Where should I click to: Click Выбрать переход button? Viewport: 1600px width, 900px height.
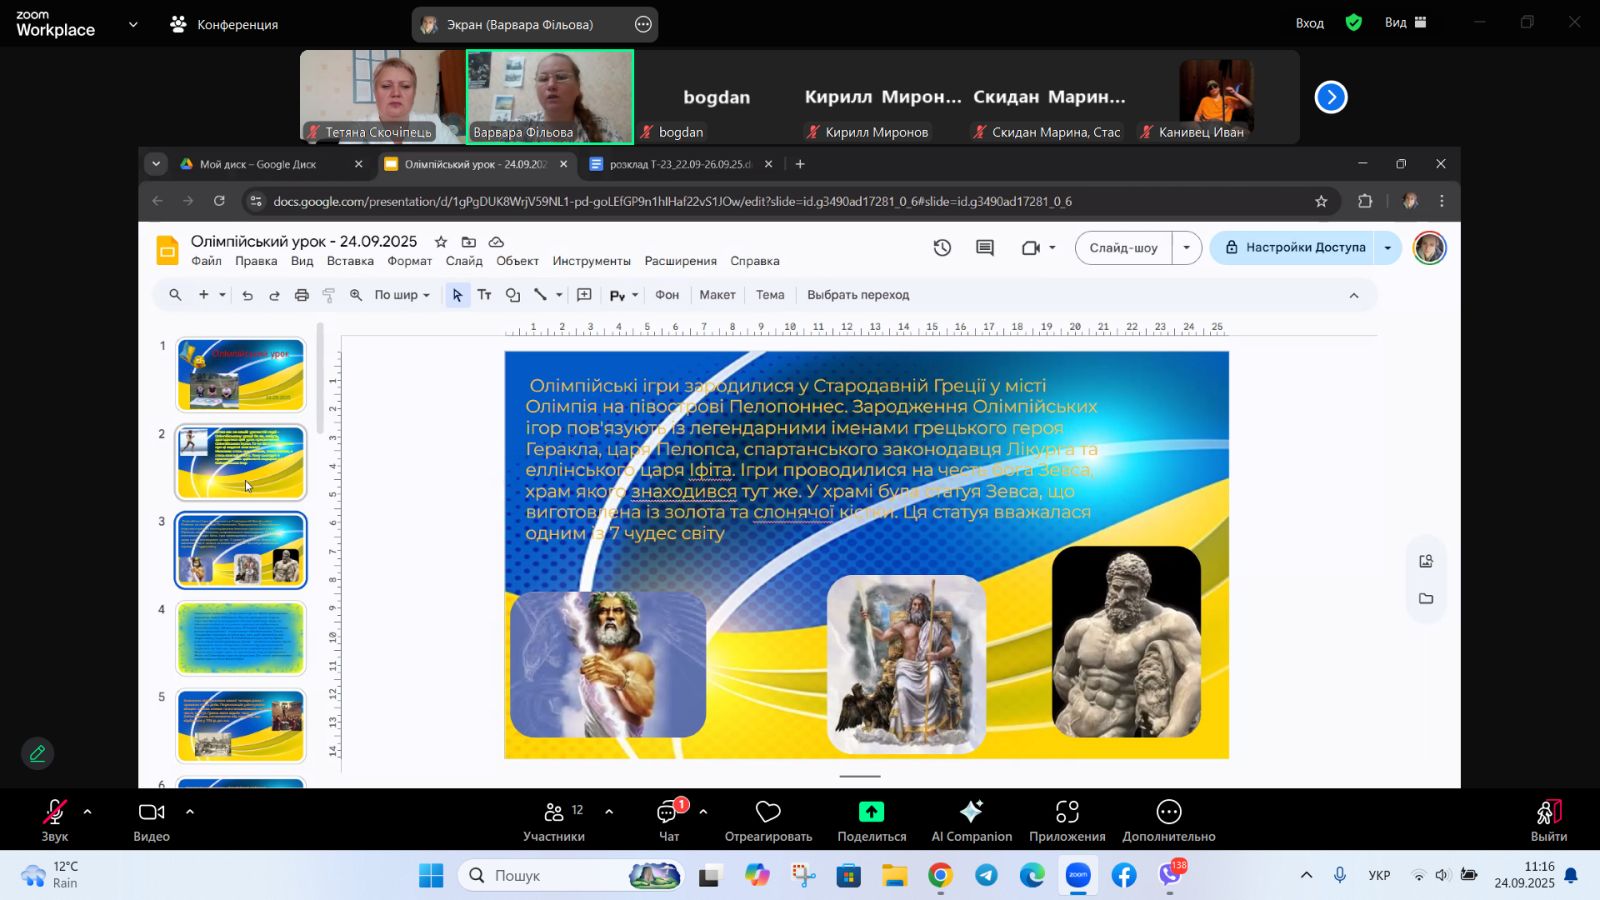(858, 295)
